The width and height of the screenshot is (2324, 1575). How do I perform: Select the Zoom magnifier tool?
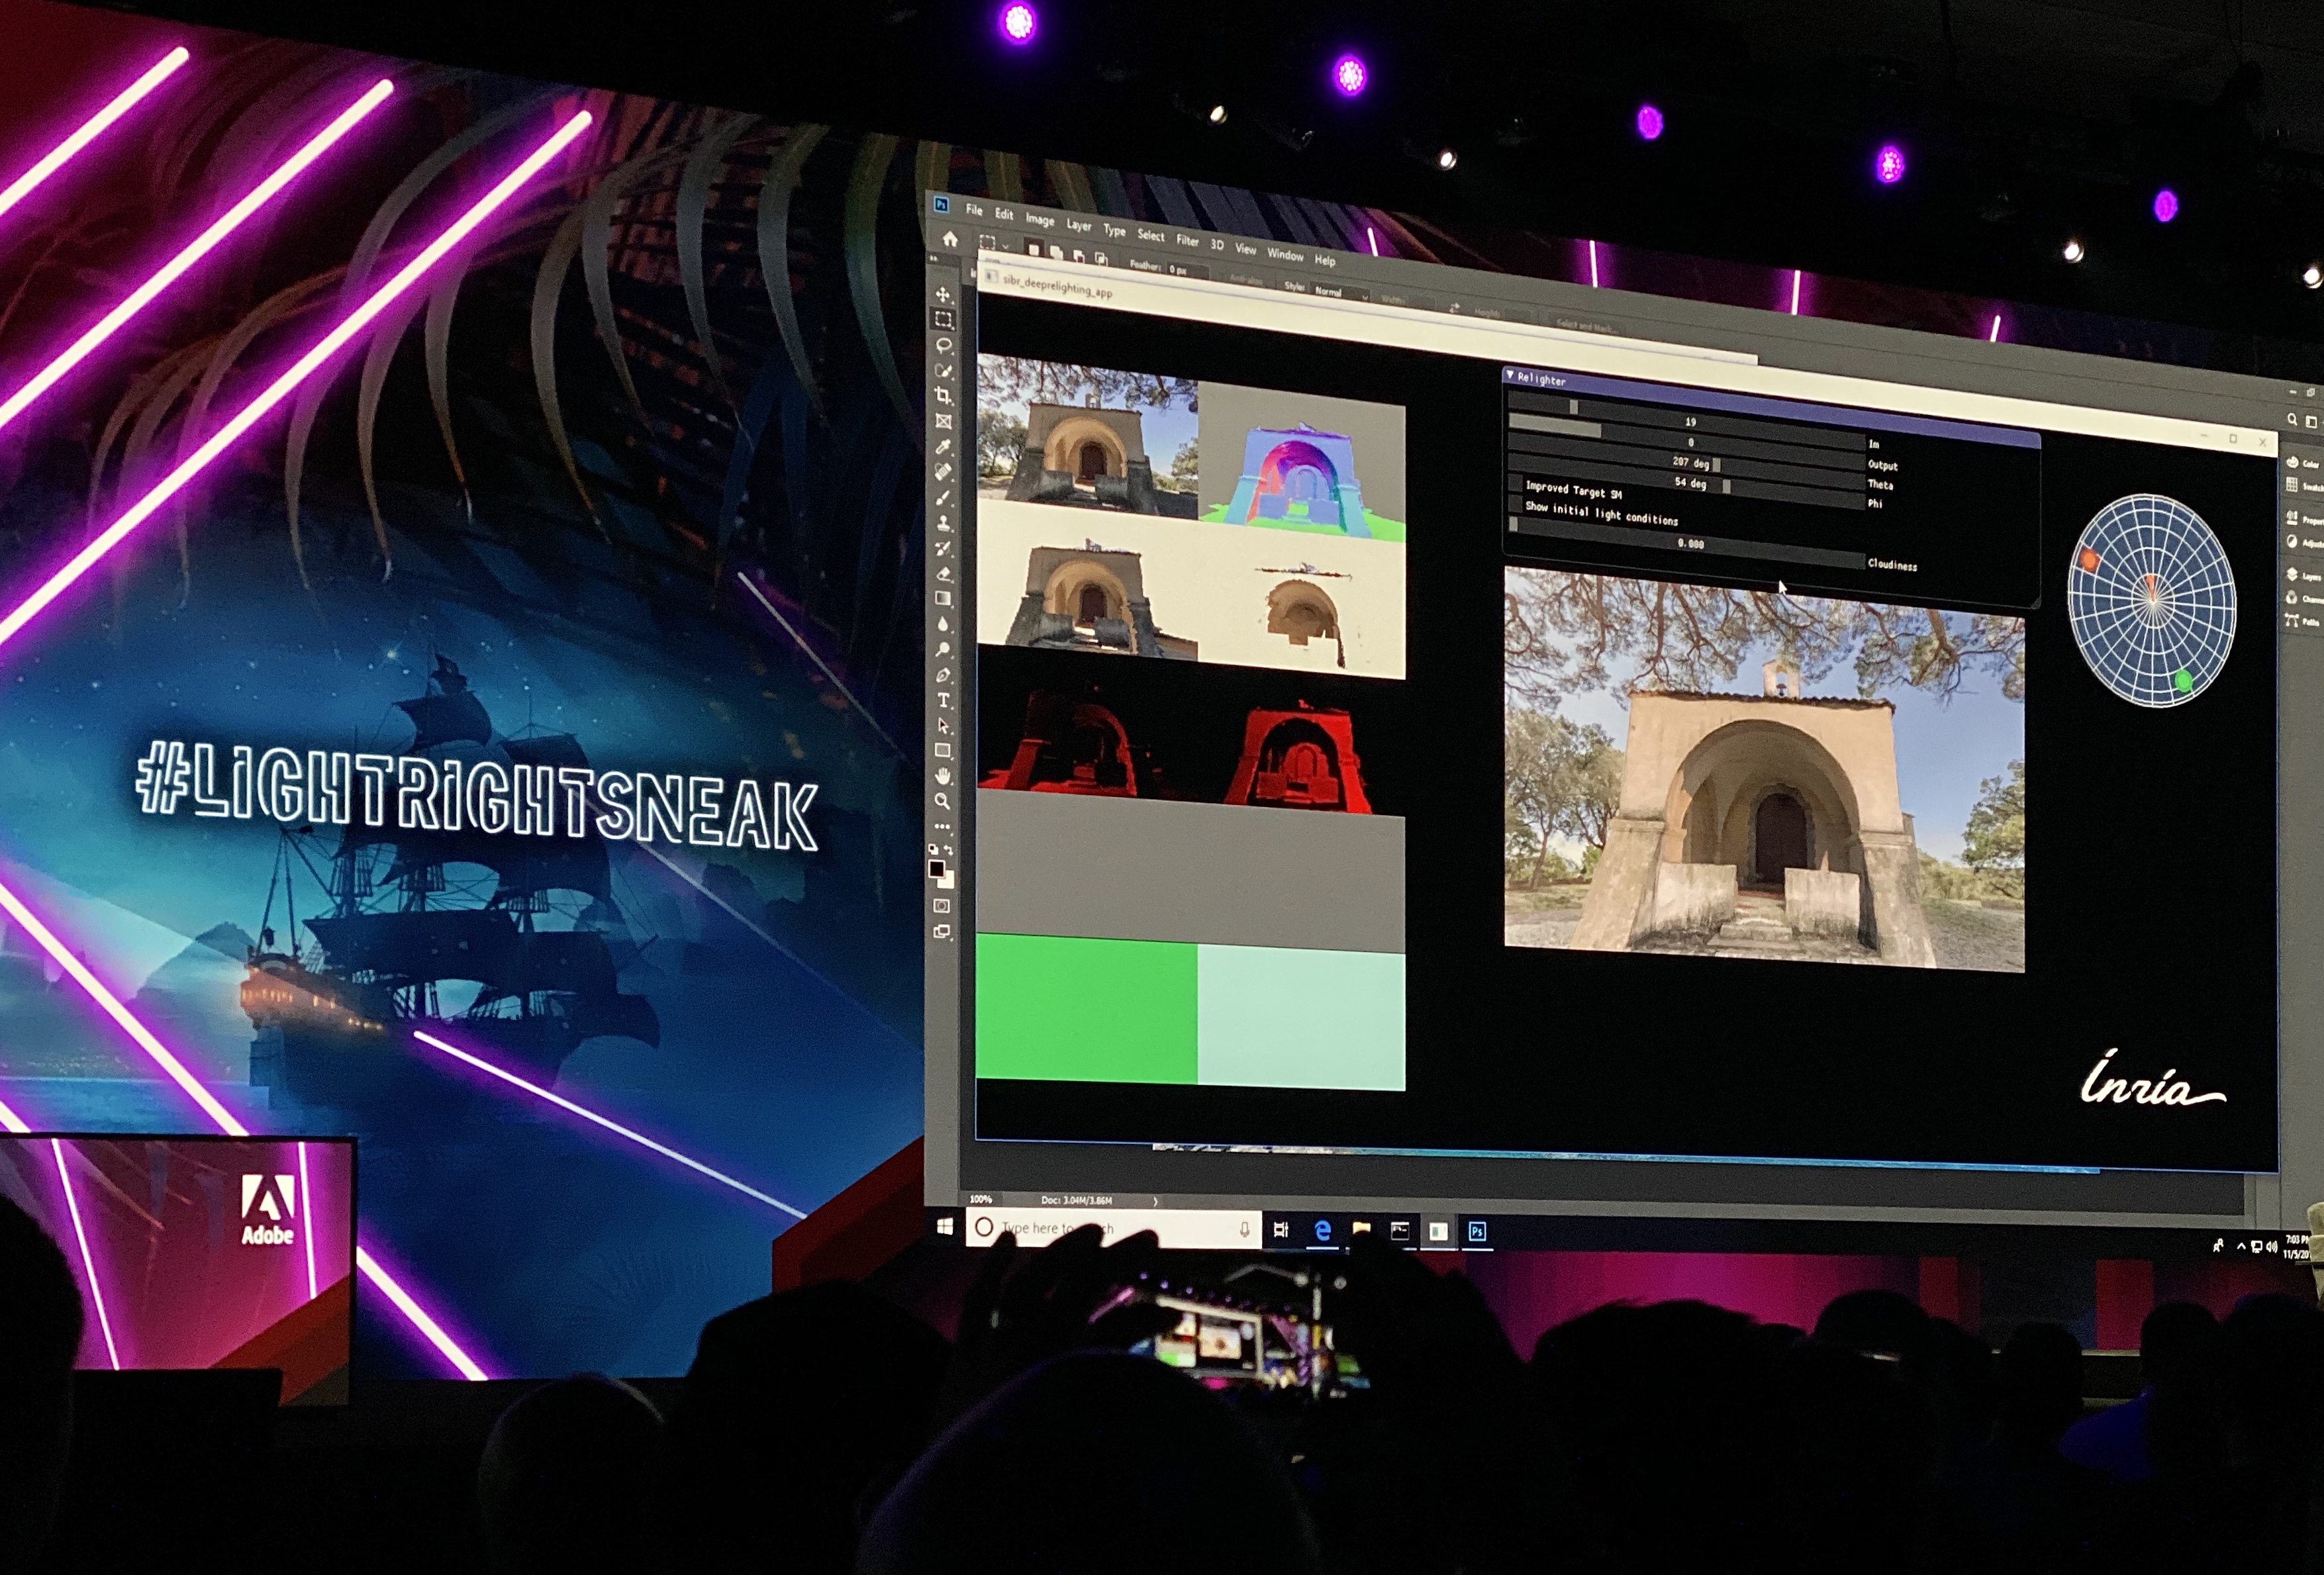[942, 801]
